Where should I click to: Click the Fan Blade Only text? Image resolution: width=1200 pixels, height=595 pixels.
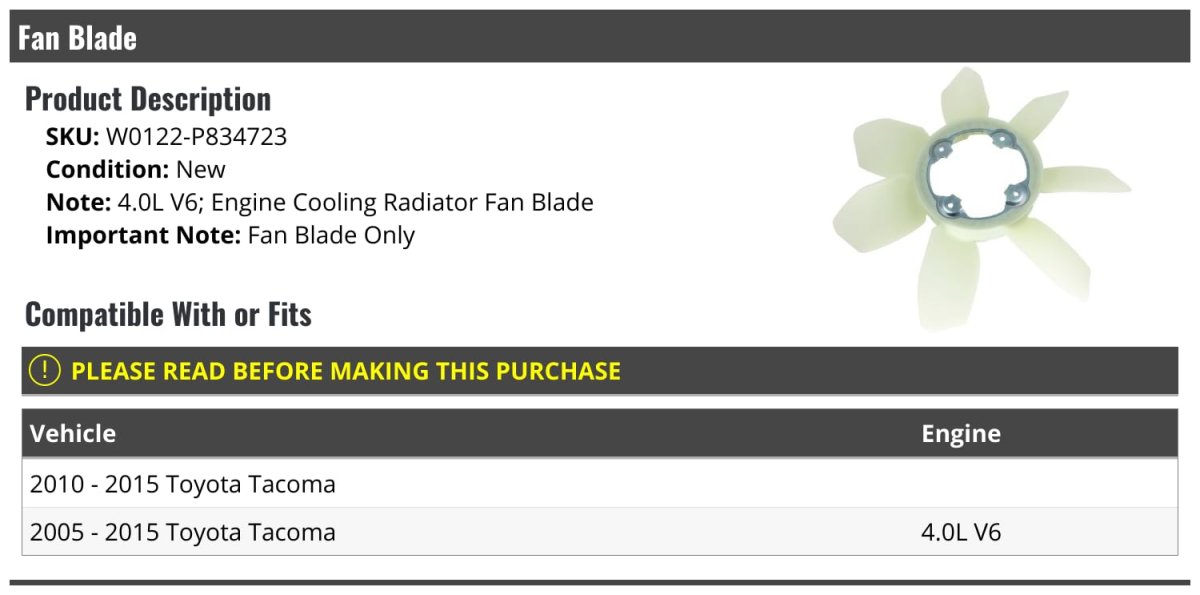tap(331, 235)
